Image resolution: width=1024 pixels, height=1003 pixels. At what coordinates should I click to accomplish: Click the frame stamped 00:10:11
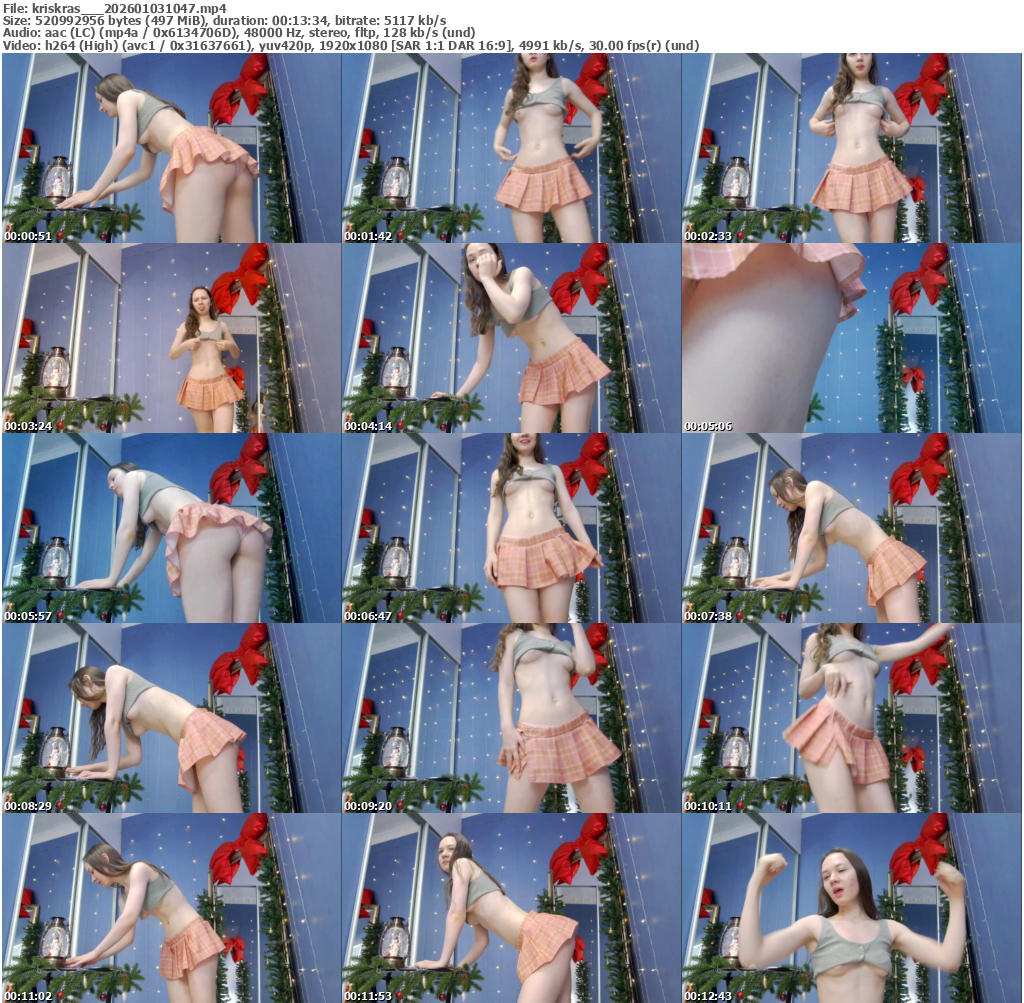pyautogui.click(x=852, y=718)
